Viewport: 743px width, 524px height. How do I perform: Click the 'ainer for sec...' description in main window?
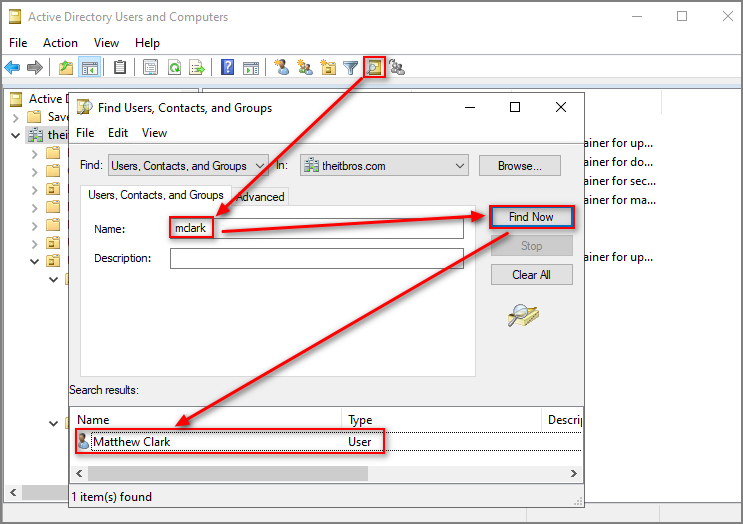620,181
